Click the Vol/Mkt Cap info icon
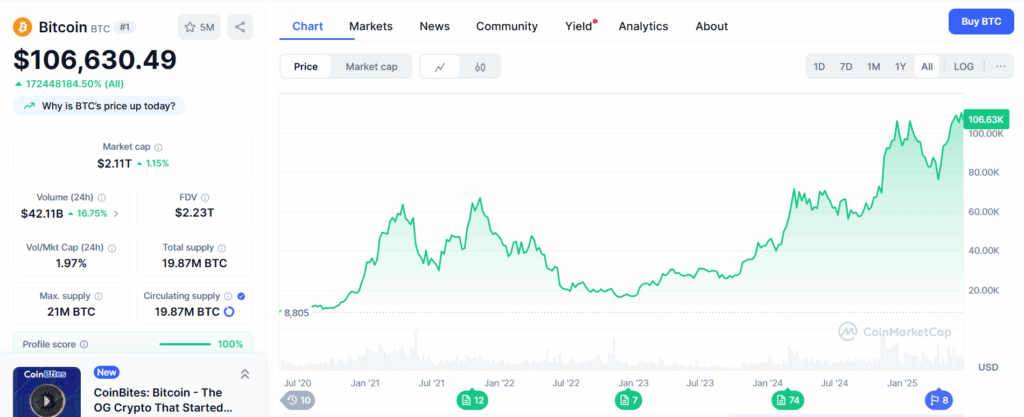1024x417 pixels. (x=112, y=248)
